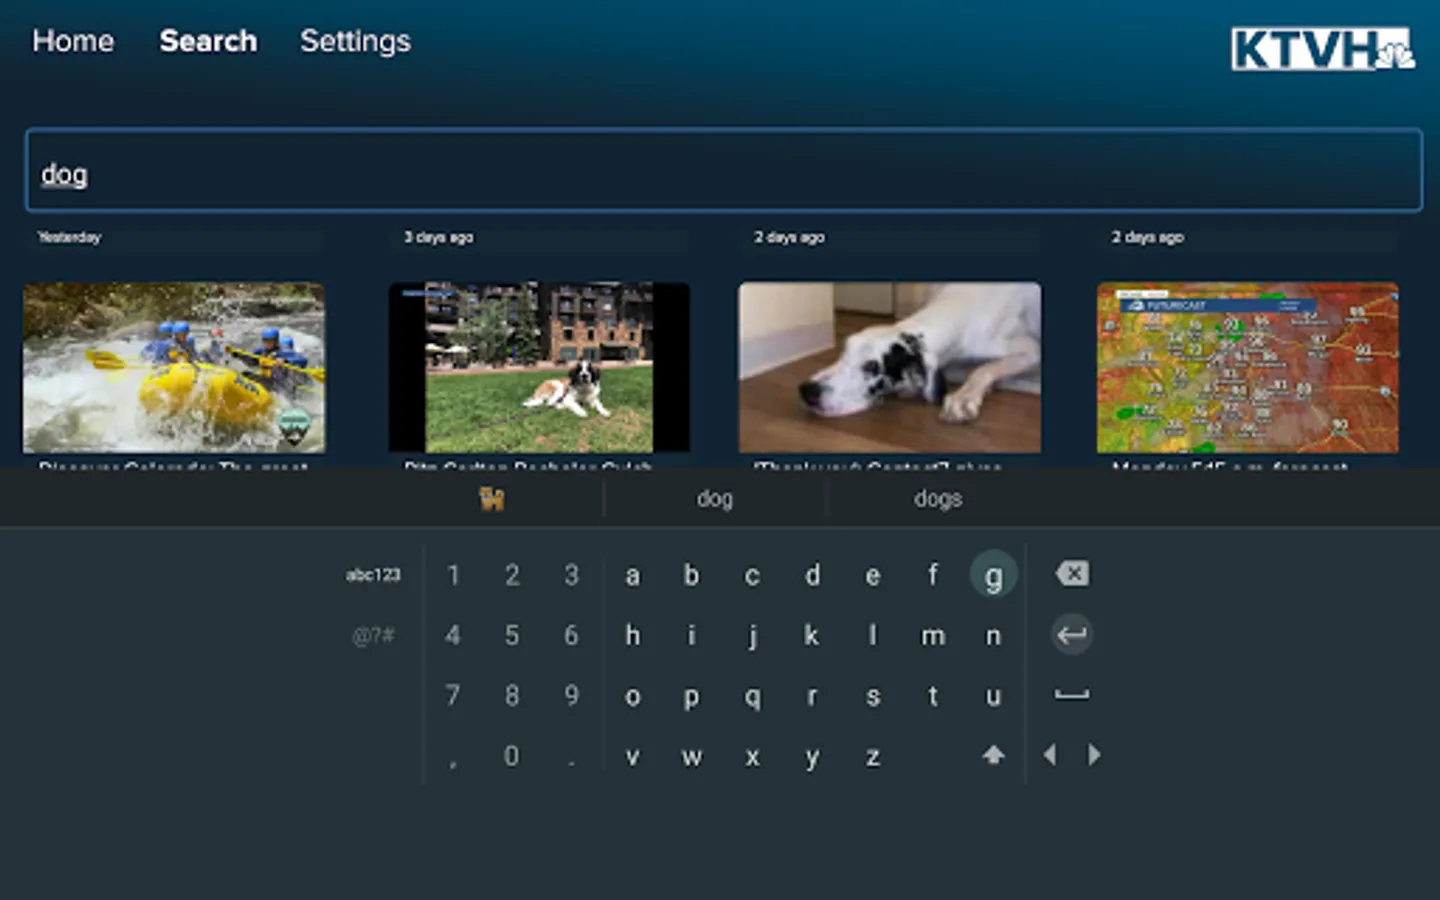The width and height of the screenshot is (1440, 900).
Task: Tap the highlighted g key
Action: point(993,575)
